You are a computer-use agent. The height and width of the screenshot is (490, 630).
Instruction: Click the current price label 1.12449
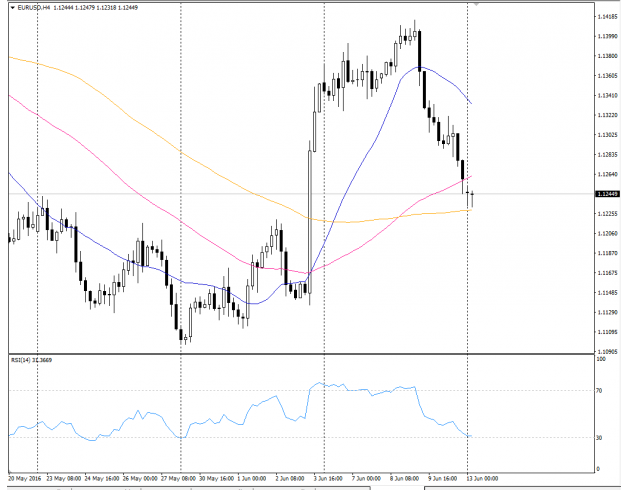pos(605,194)
